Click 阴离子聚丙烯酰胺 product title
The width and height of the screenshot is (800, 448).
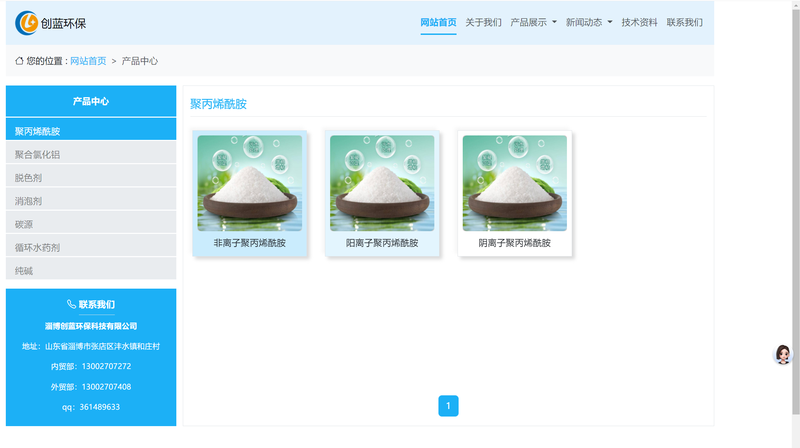tap(515, 243)
